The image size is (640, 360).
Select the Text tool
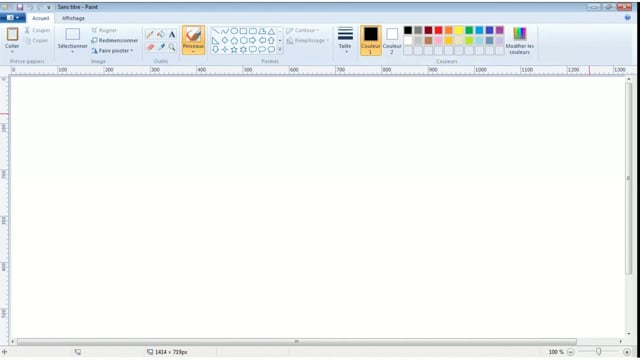click(172, 35)
